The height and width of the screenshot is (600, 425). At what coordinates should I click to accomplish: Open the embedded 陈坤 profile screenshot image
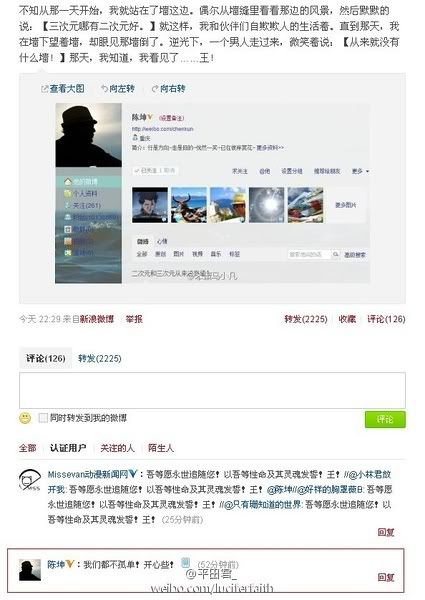pos(213,193)
